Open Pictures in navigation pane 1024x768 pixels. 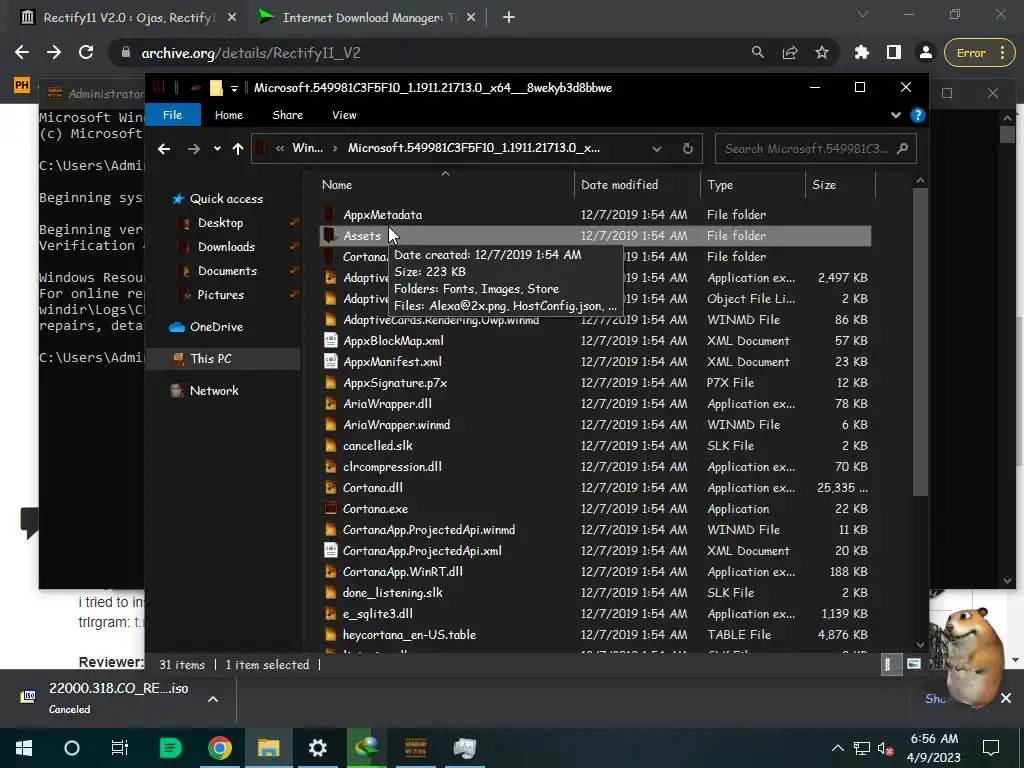220,295
